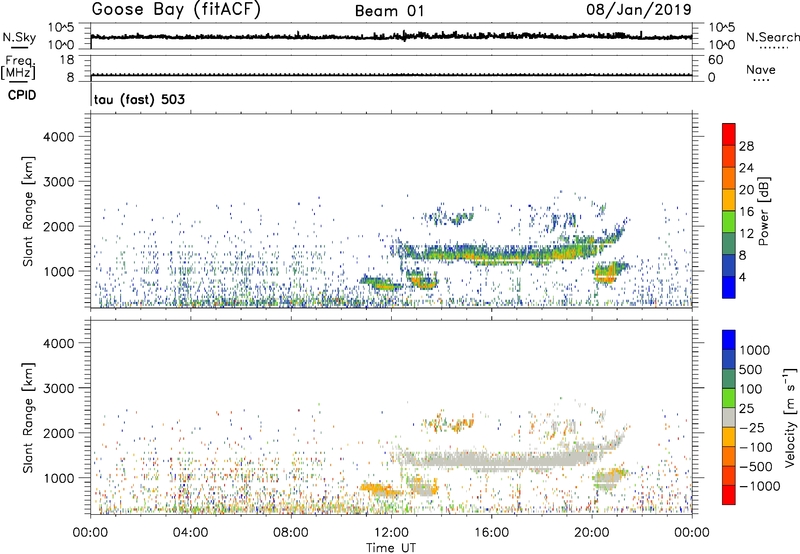Select the N.Sky legend label
This screenshot has width=800, height=554.
click(x=19, y=37)
